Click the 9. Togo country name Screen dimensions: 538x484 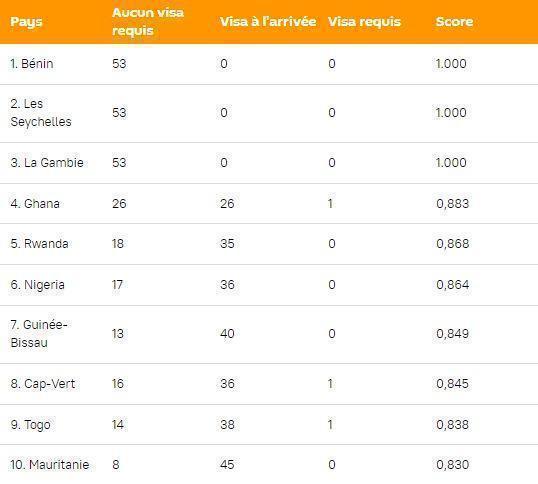(x=30, y=425)
